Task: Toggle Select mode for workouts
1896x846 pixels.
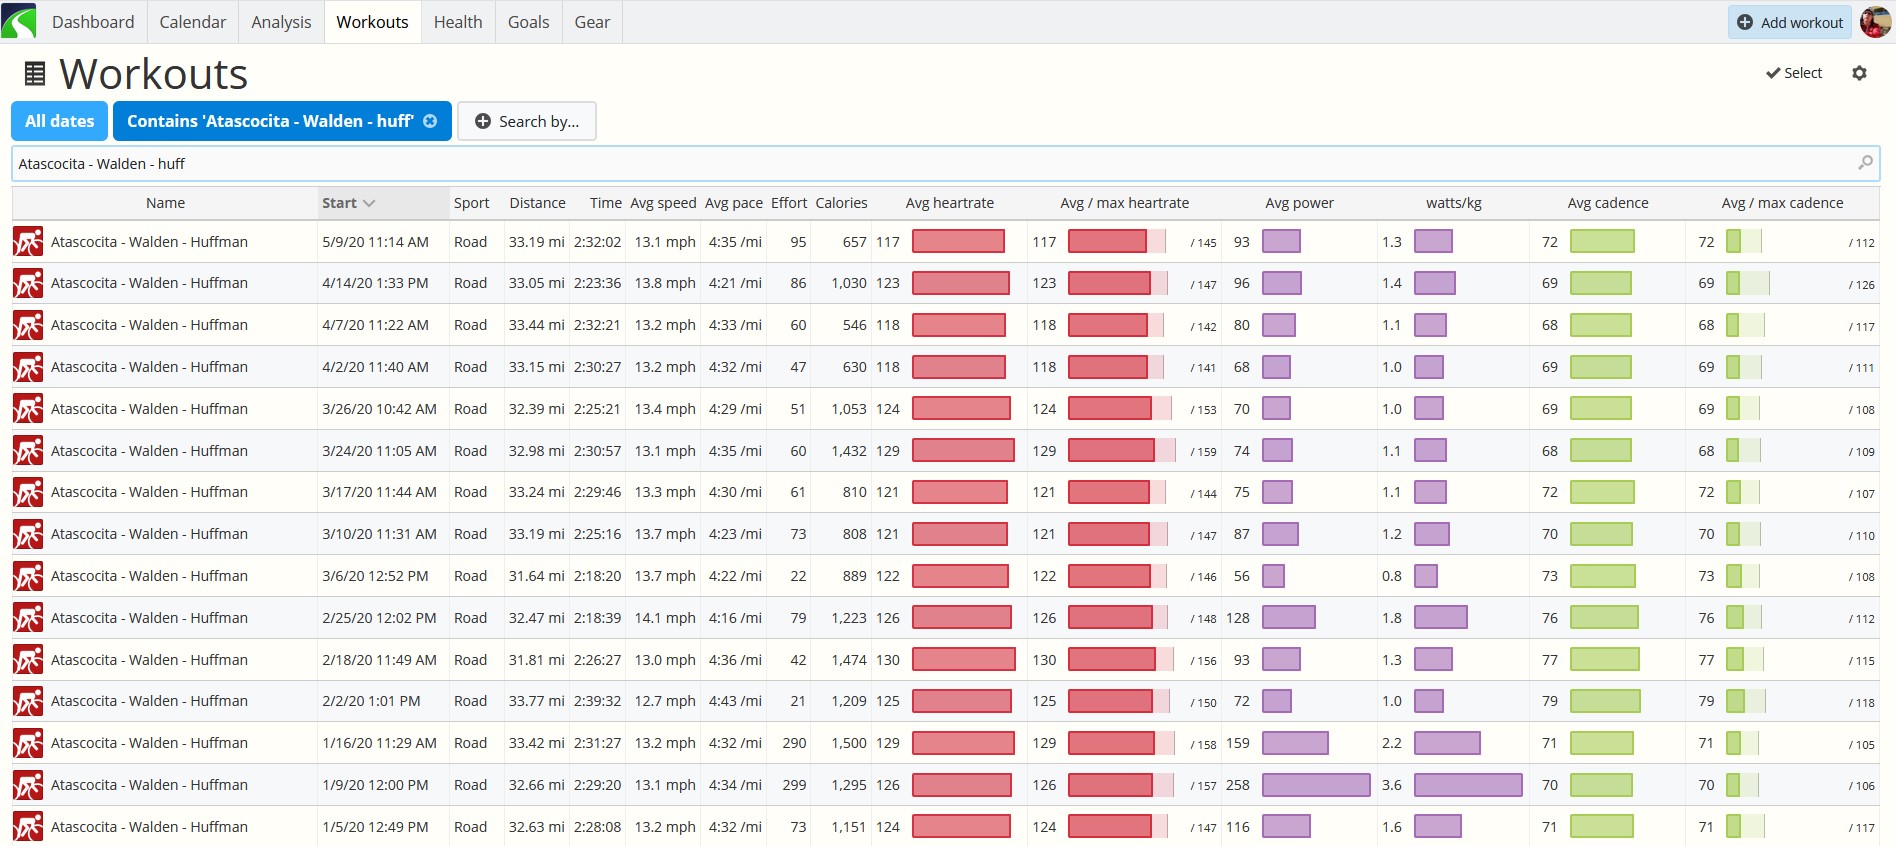Action: pyautogui.click(x=1794, y=73)
